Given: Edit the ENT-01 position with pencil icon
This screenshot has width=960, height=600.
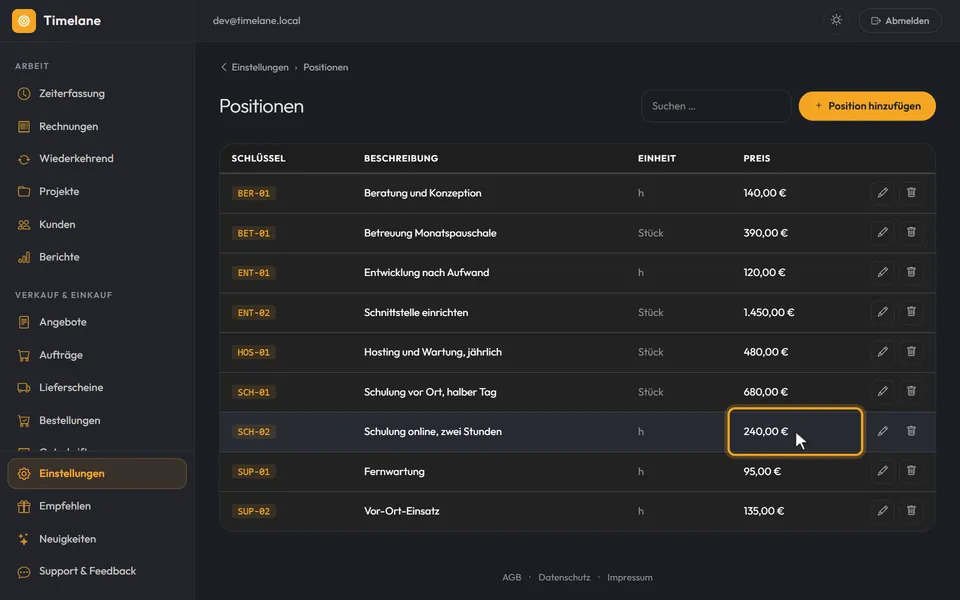Looking at the screenshot, I should (x=882, y=272).
